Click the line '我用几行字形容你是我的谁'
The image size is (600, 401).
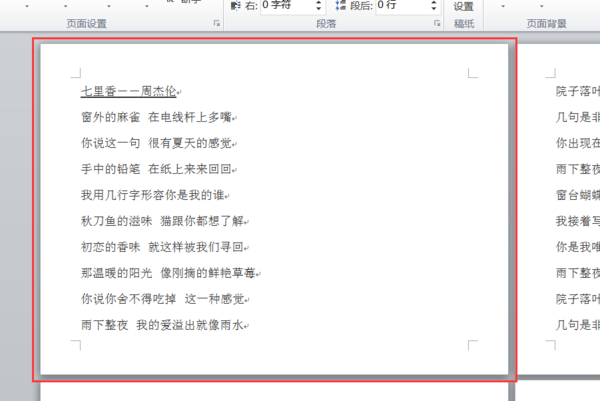[x=153, y=195]
